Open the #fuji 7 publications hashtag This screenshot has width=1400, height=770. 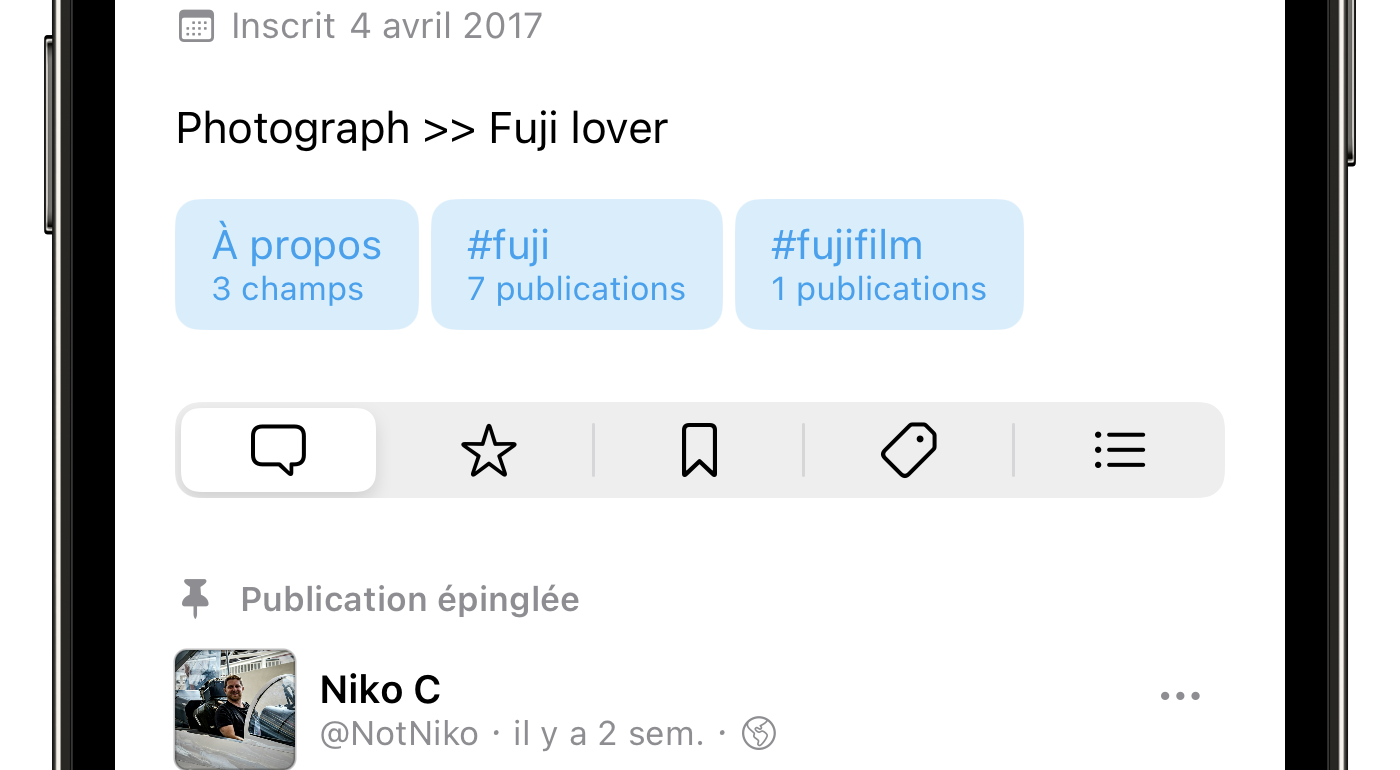click(x=577, y=264)
